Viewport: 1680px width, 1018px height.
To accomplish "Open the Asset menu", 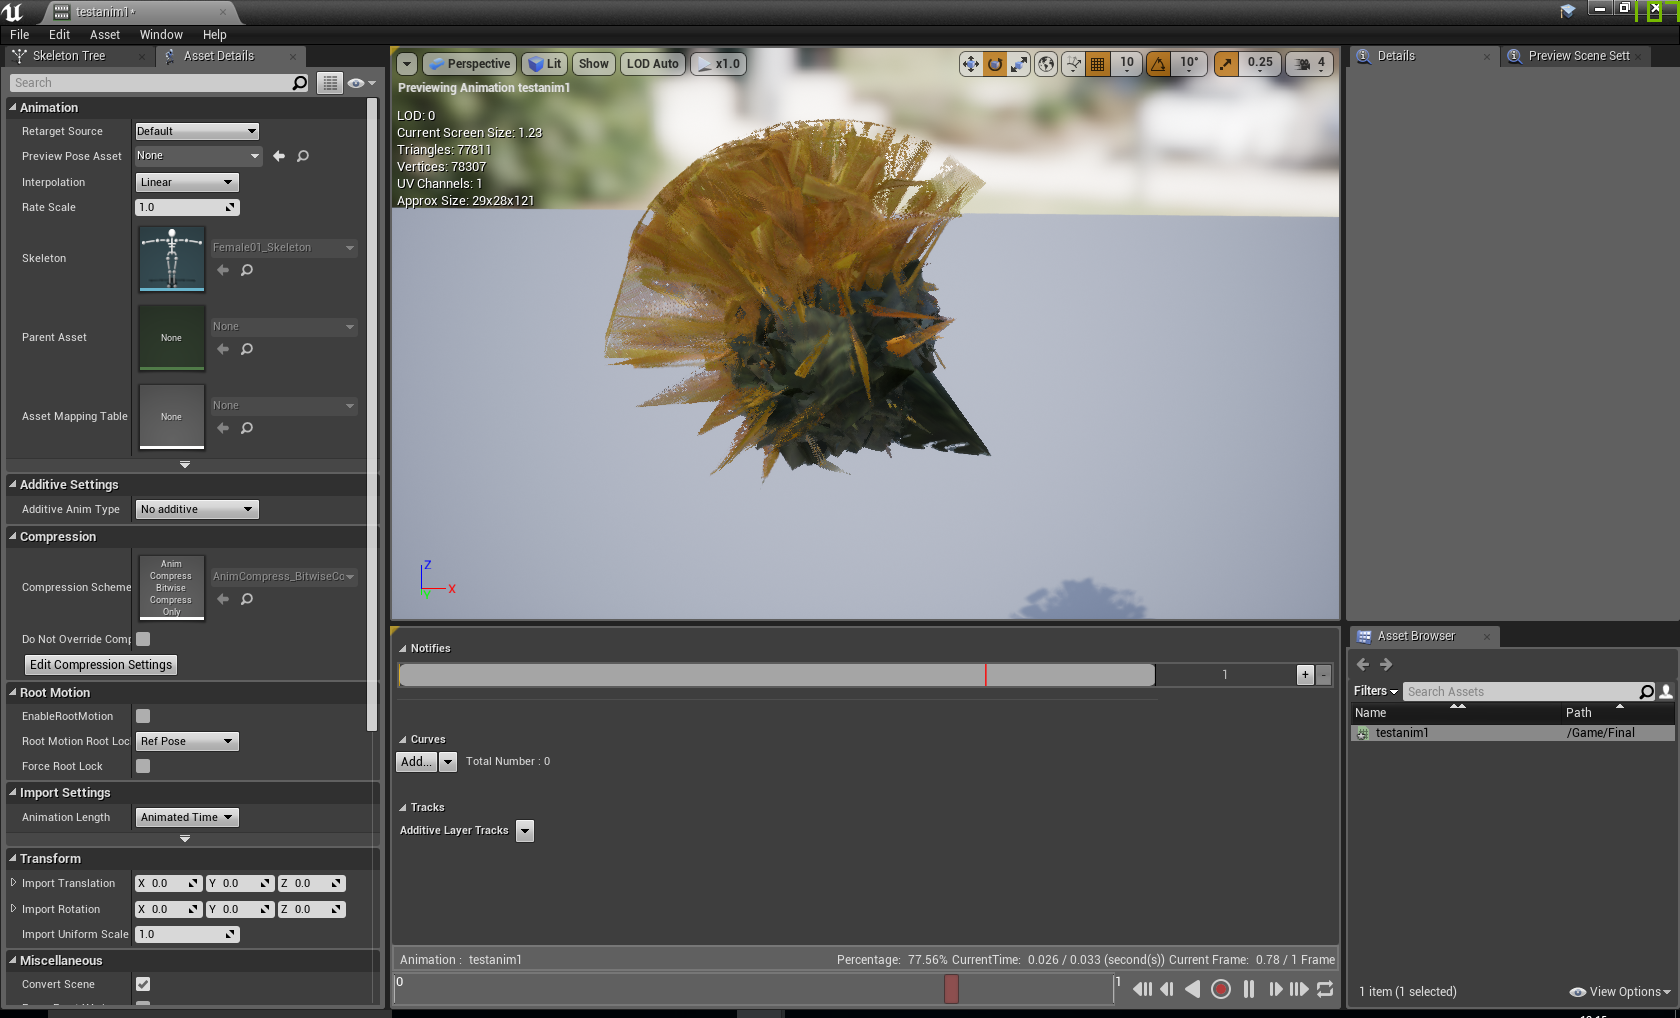I will 105,34.
